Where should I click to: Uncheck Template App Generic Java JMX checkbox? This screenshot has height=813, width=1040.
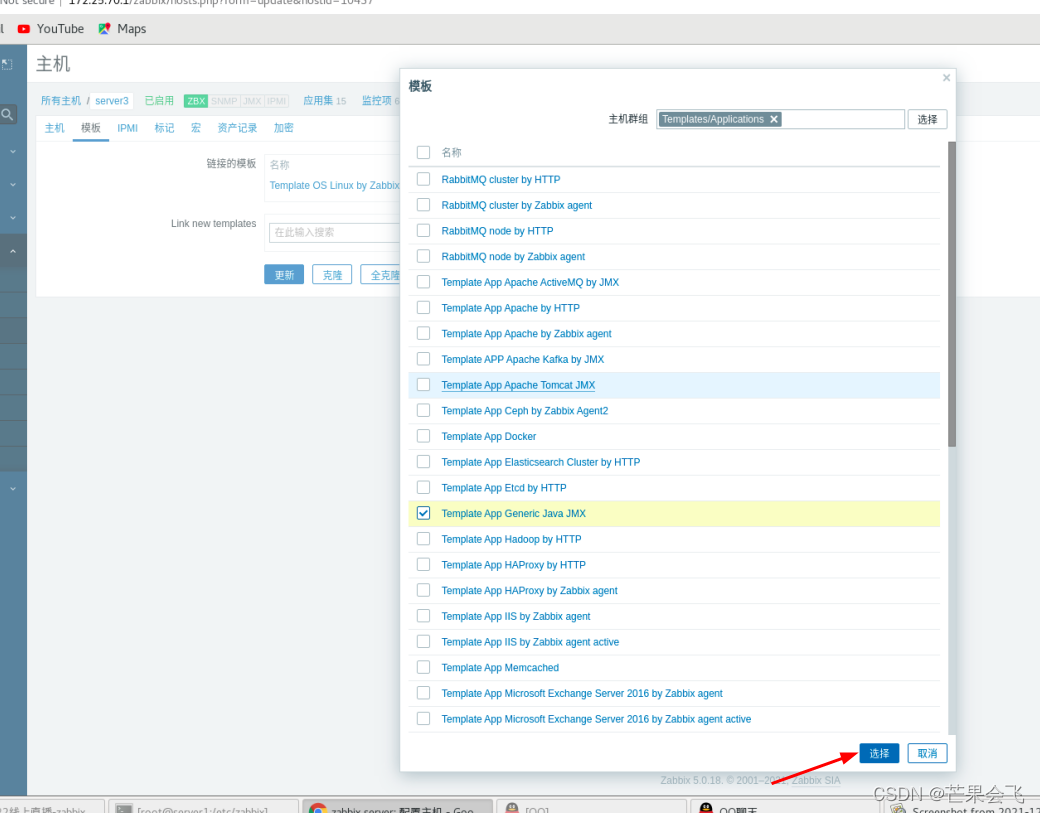[423, 513]
